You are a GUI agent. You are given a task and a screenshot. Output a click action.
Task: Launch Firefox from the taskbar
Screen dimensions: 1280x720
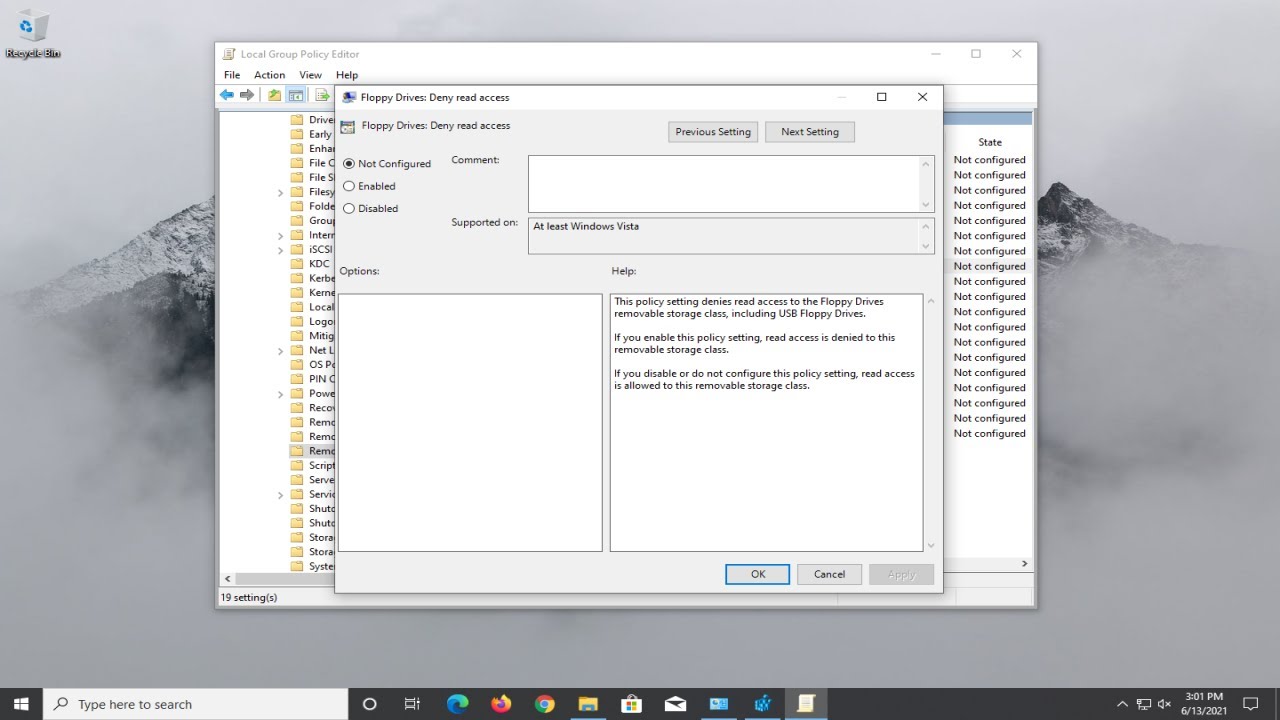coord(501,704)
